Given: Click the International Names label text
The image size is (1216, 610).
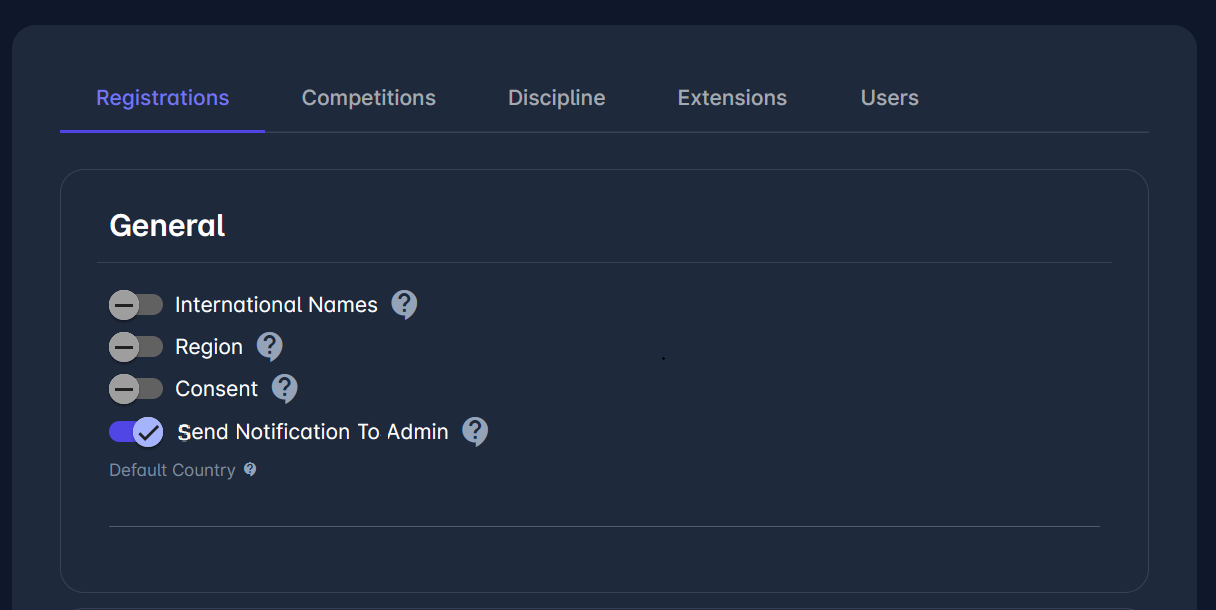Looking at the screenshot, I should (276, 305).
